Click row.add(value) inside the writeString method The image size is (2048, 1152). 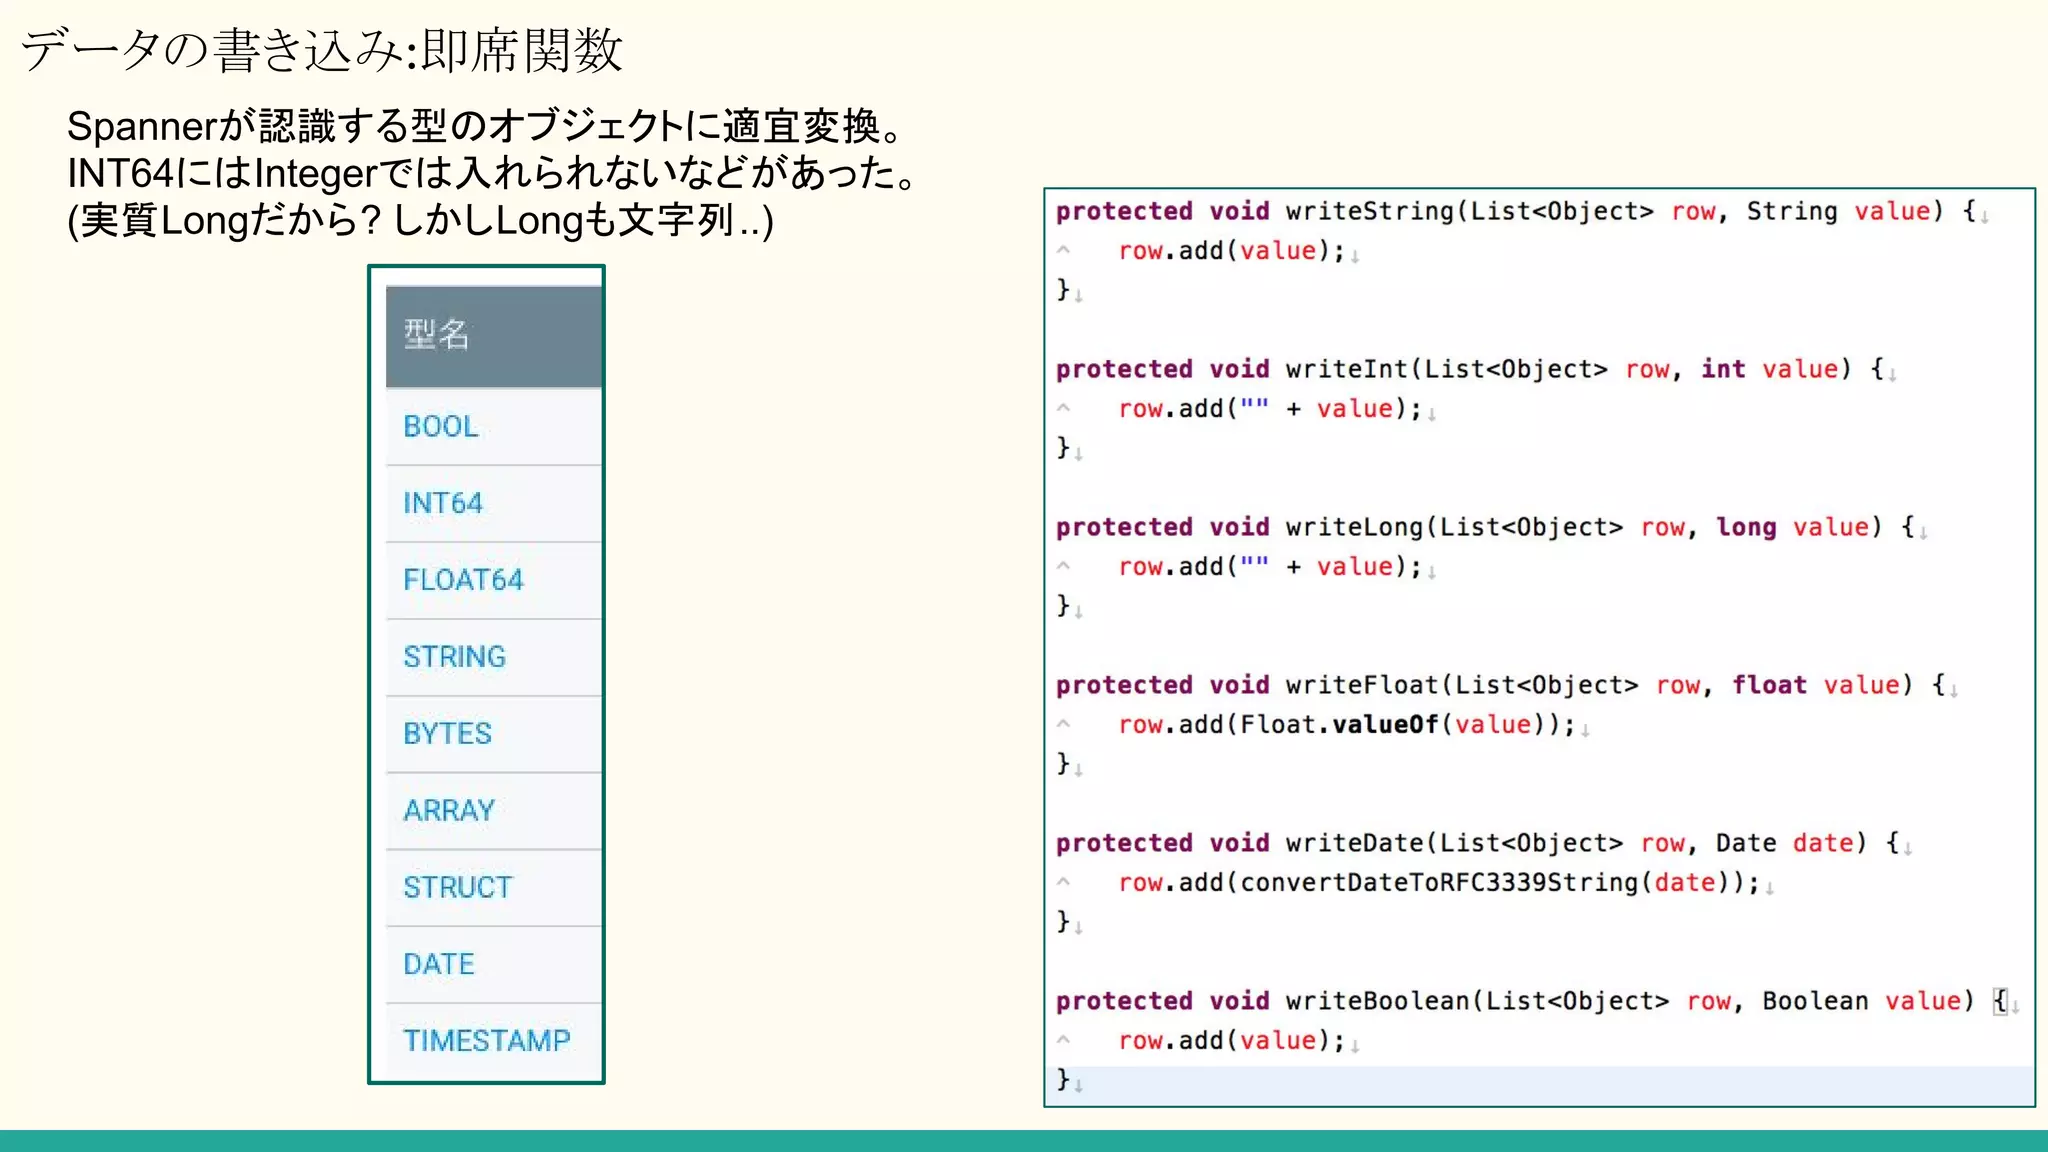click(x=1232, y=251)
